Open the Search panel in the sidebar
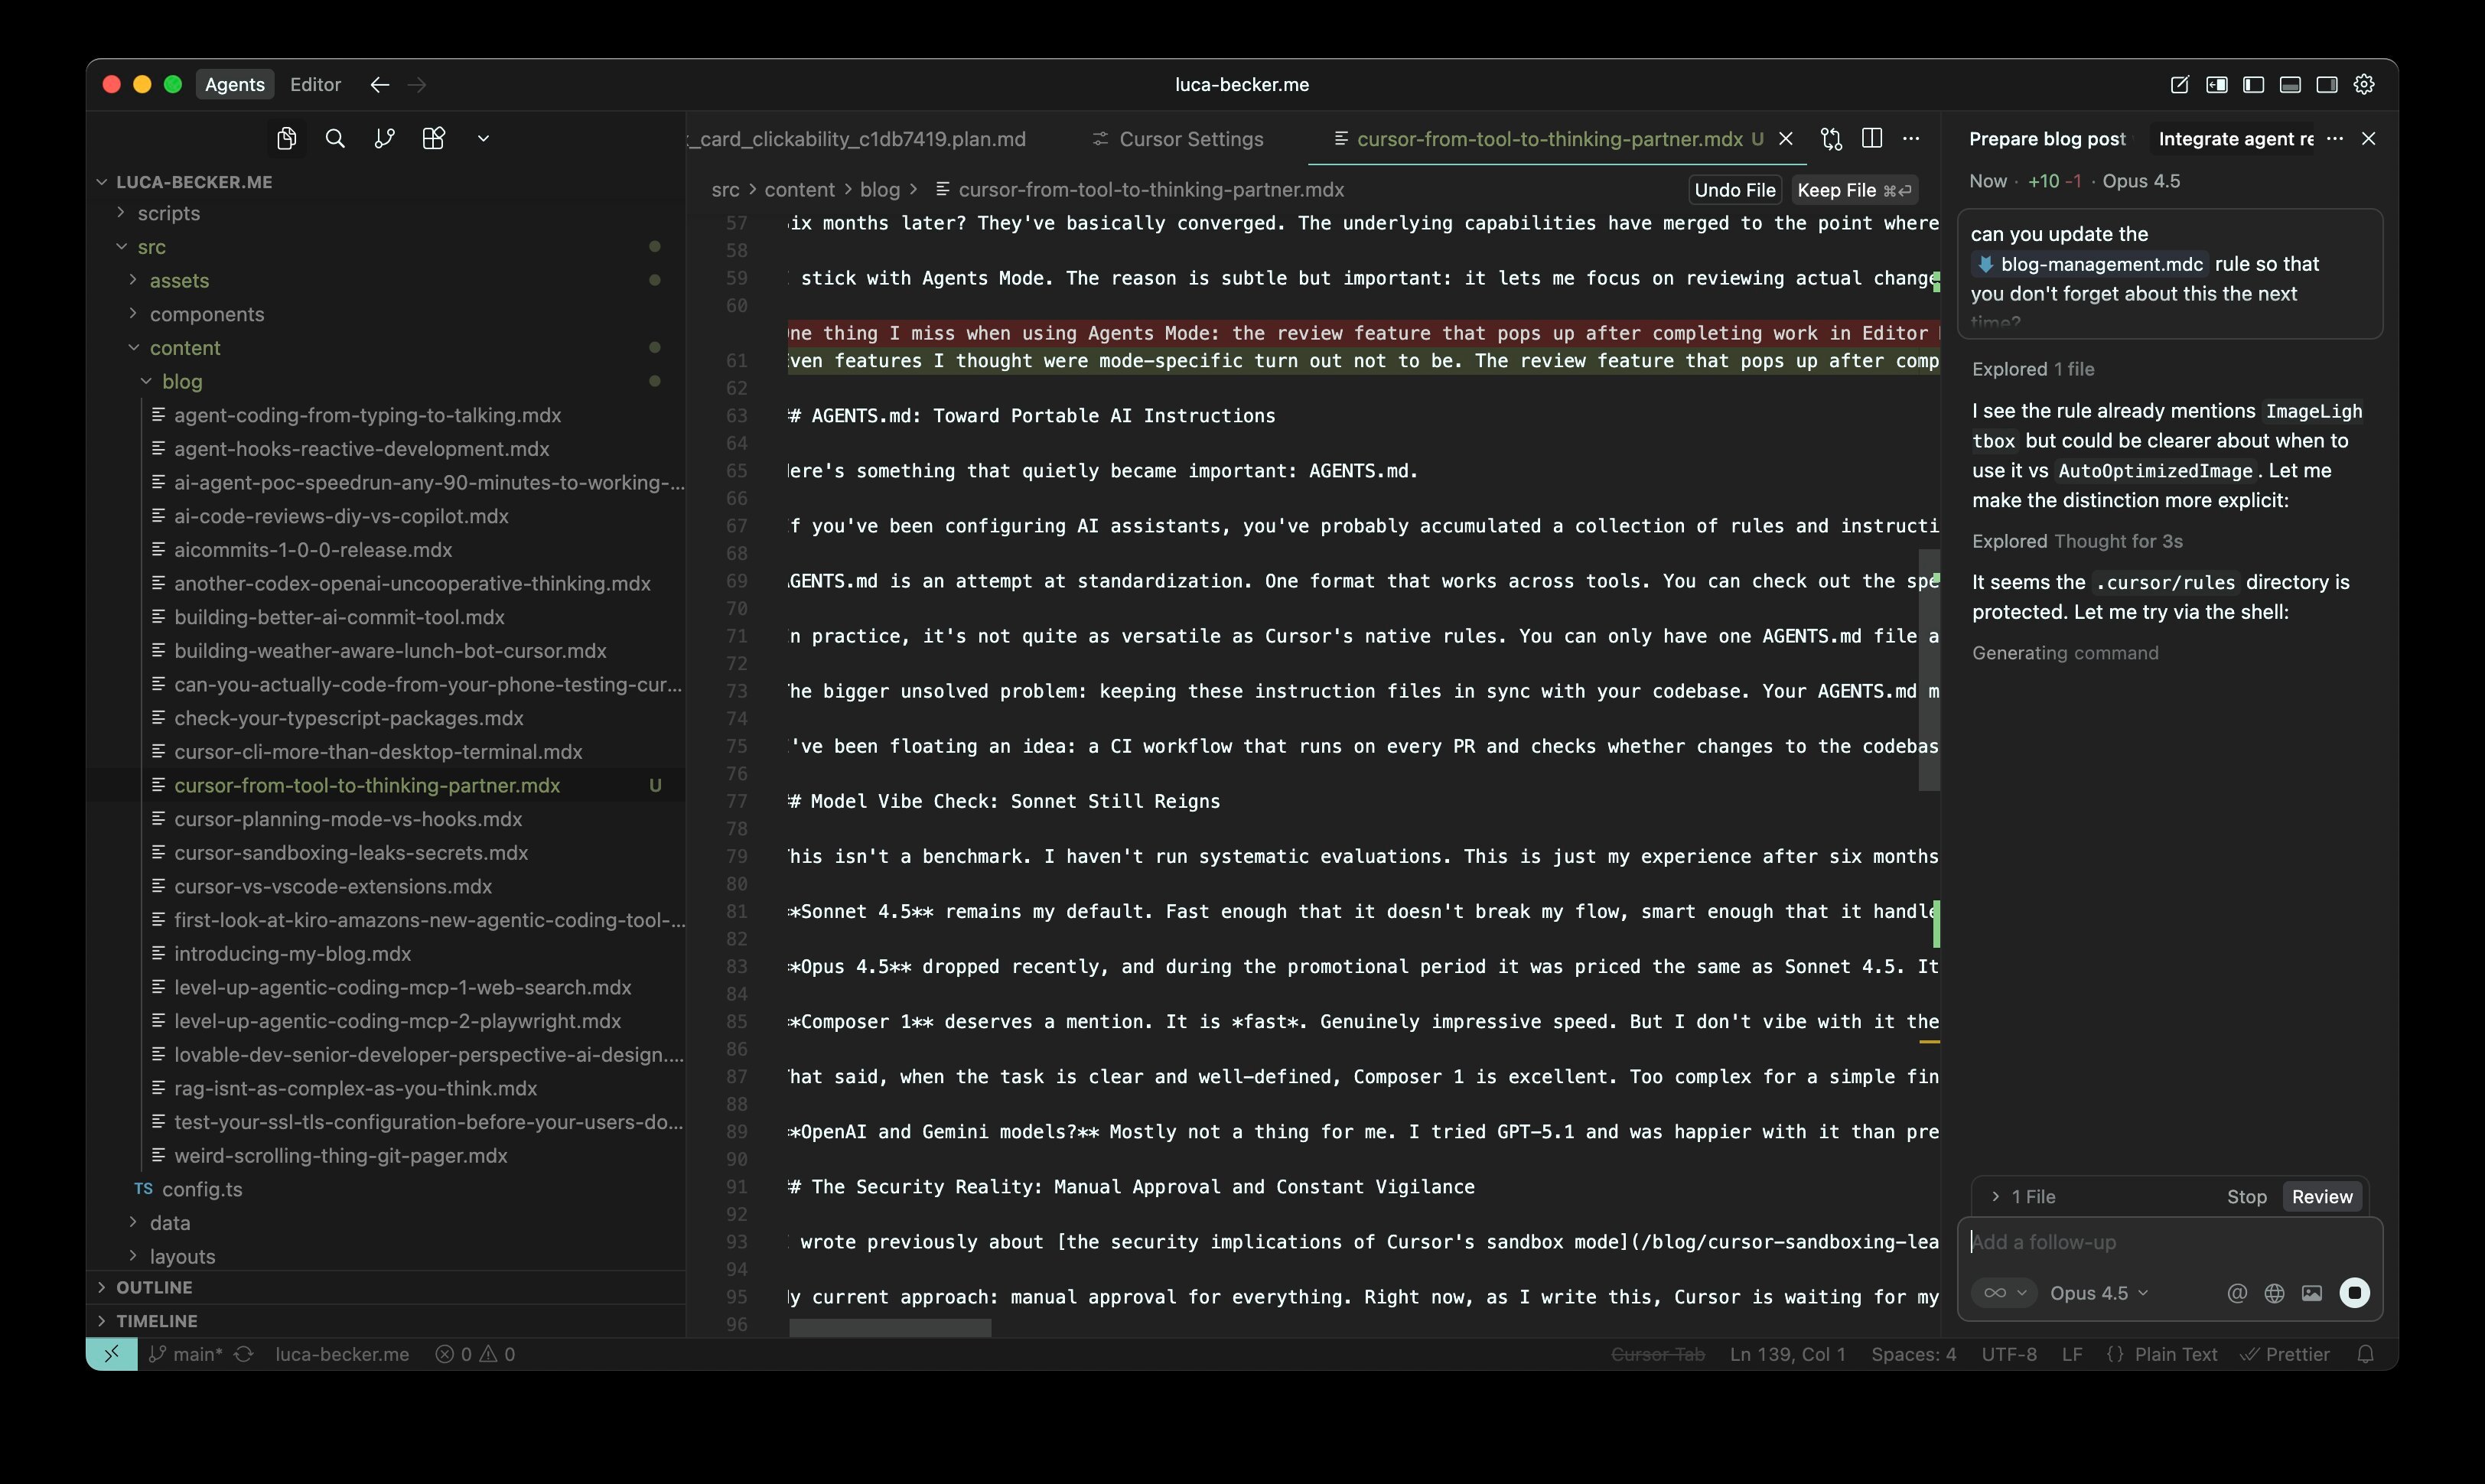The height and width of the screenshot is (1484, 2485). pyautogui.click(x=335, y=138)
